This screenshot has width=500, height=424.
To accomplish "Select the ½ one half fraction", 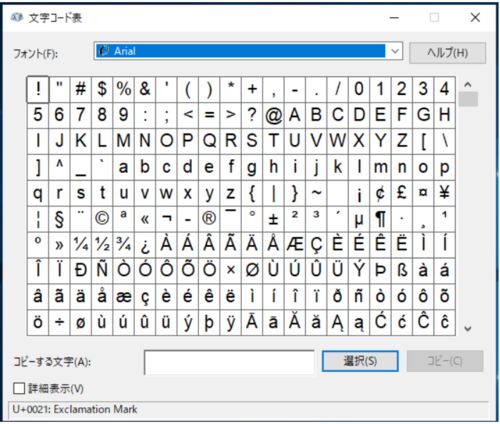I will [102, 245].
